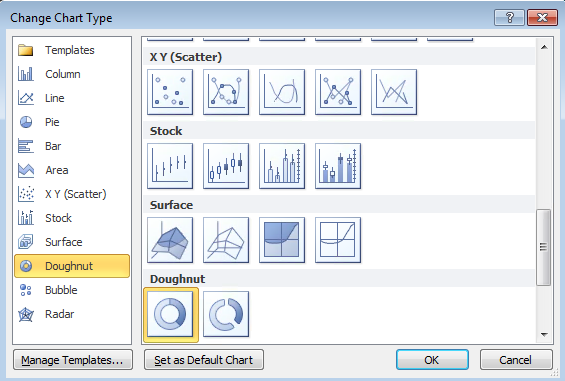Confirm with the OK button
This screenshot has width=565, height=381.
point(432,360)
